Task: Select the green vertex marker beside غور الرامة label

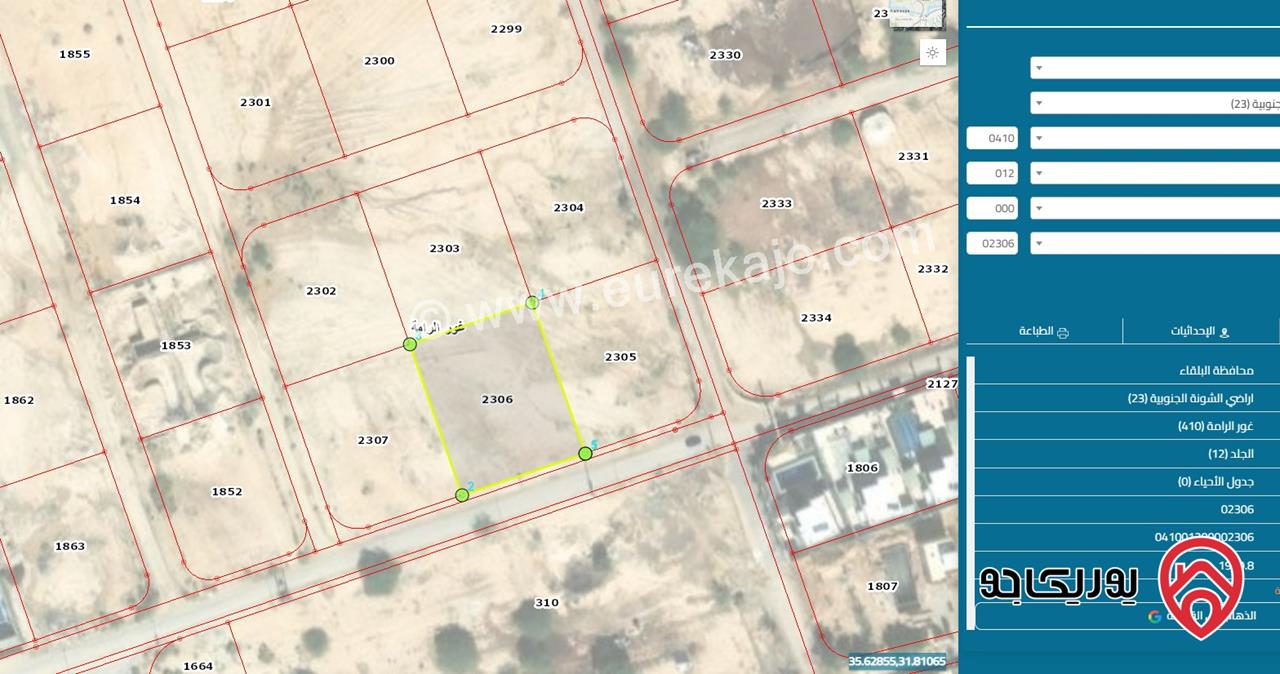Action: [410, 344]
